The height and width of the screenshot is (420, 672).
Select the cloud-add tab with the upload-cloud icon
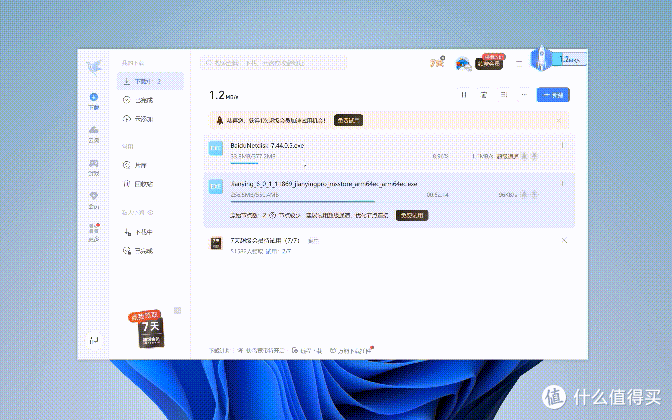150,119
